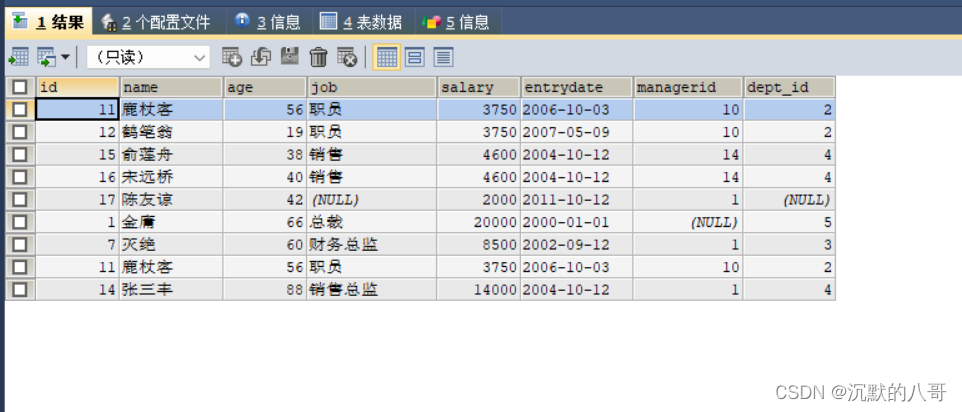Select the salary cell 2000
Image resolution: width=962 pixels, height=412 pixels.
pos(479,199)
